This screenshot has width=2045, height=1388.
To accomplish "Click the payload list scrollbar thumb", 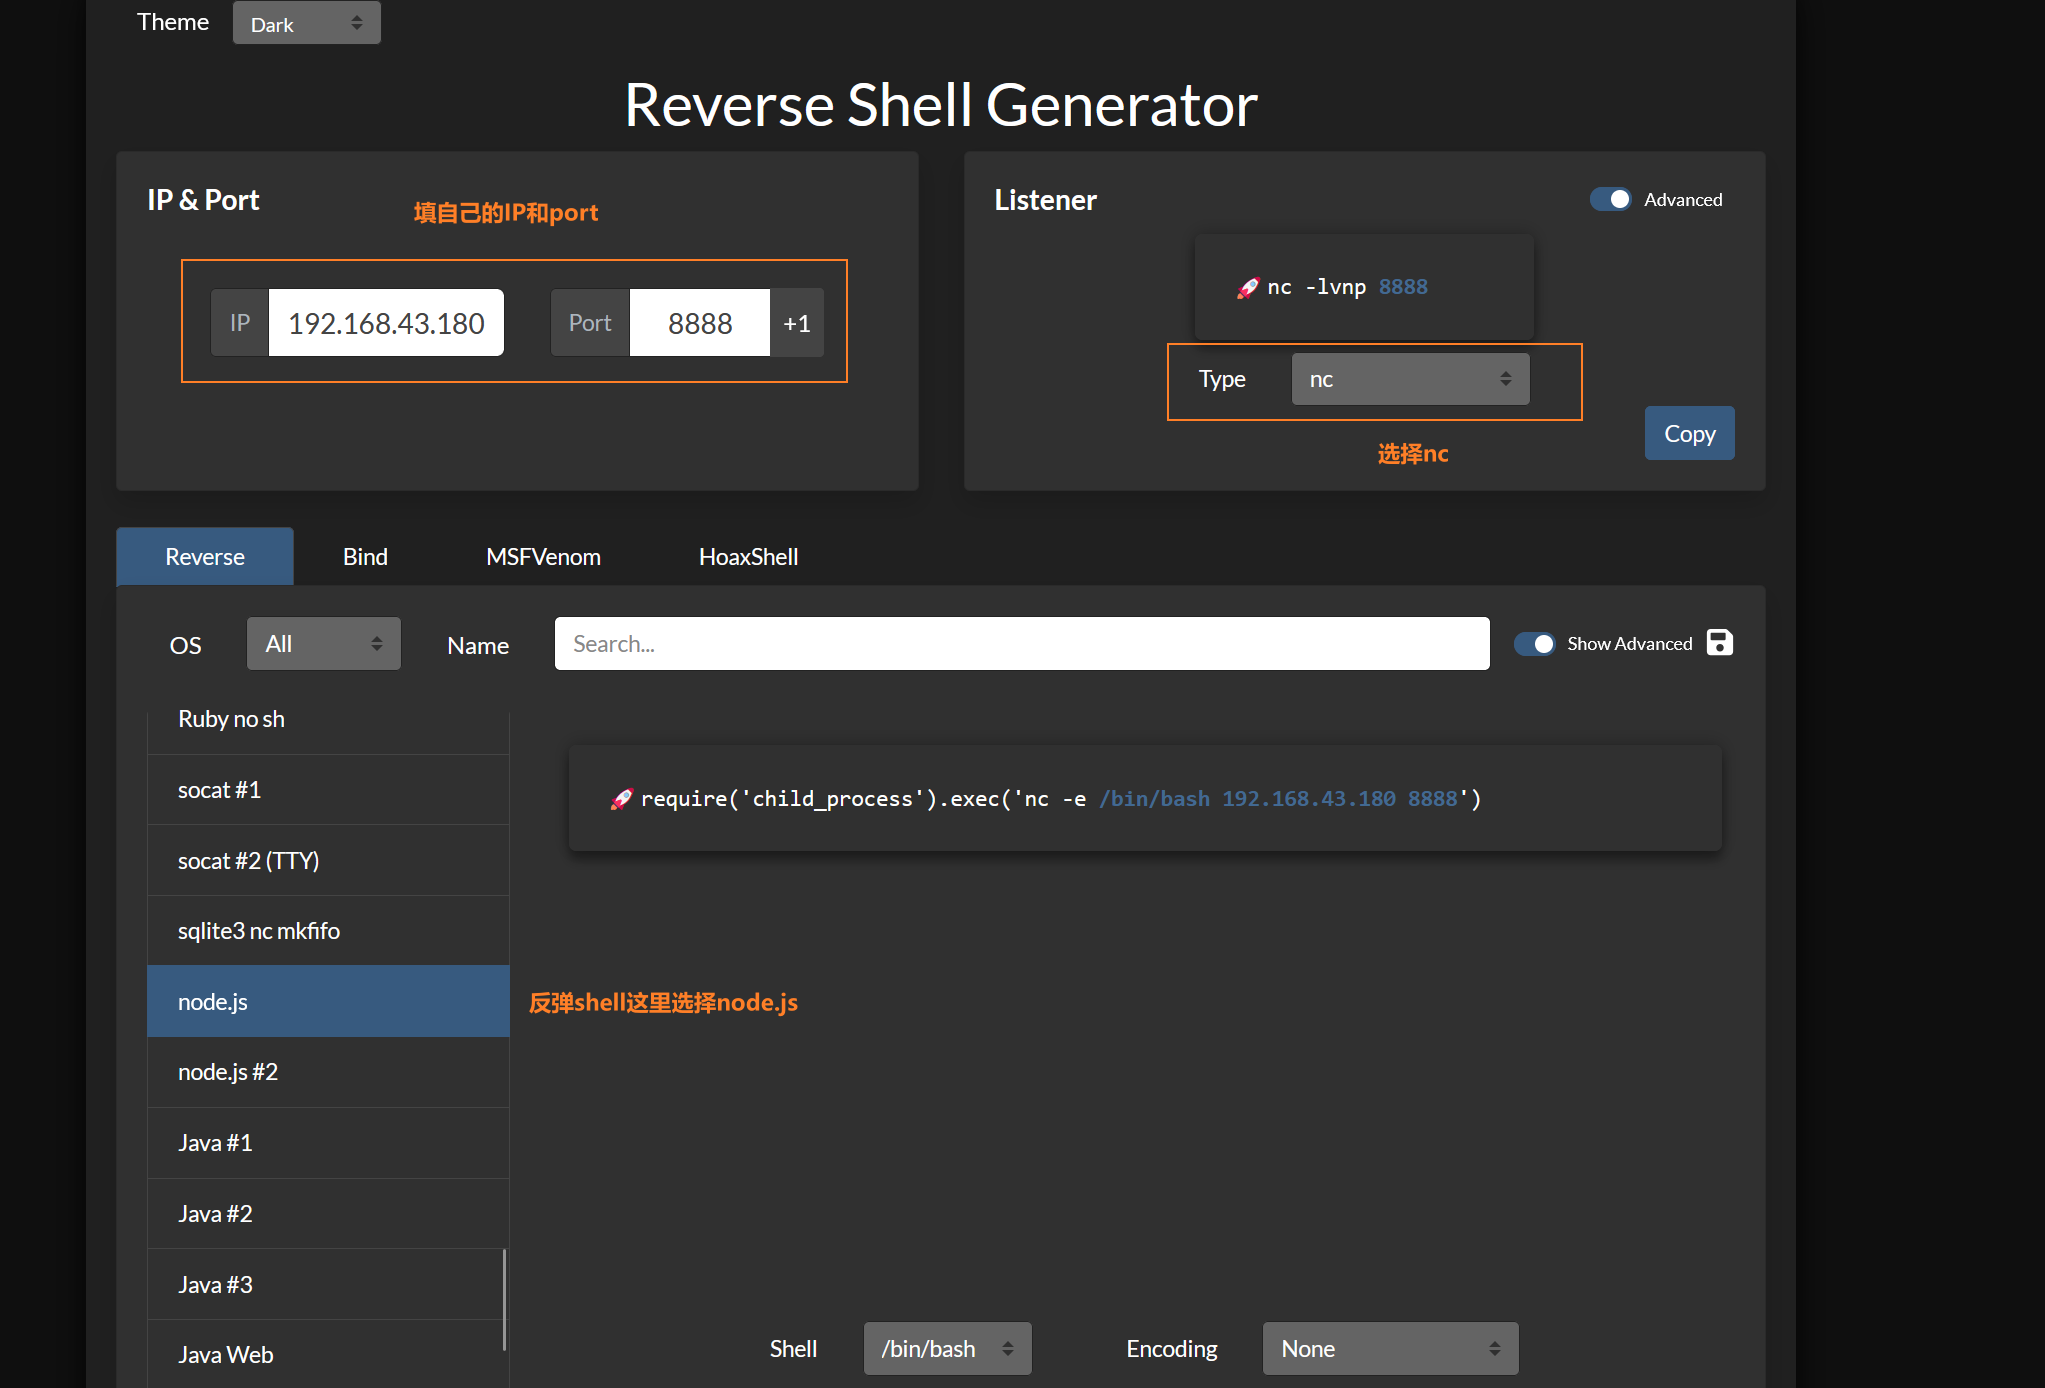I will [x=504, y=1299].
